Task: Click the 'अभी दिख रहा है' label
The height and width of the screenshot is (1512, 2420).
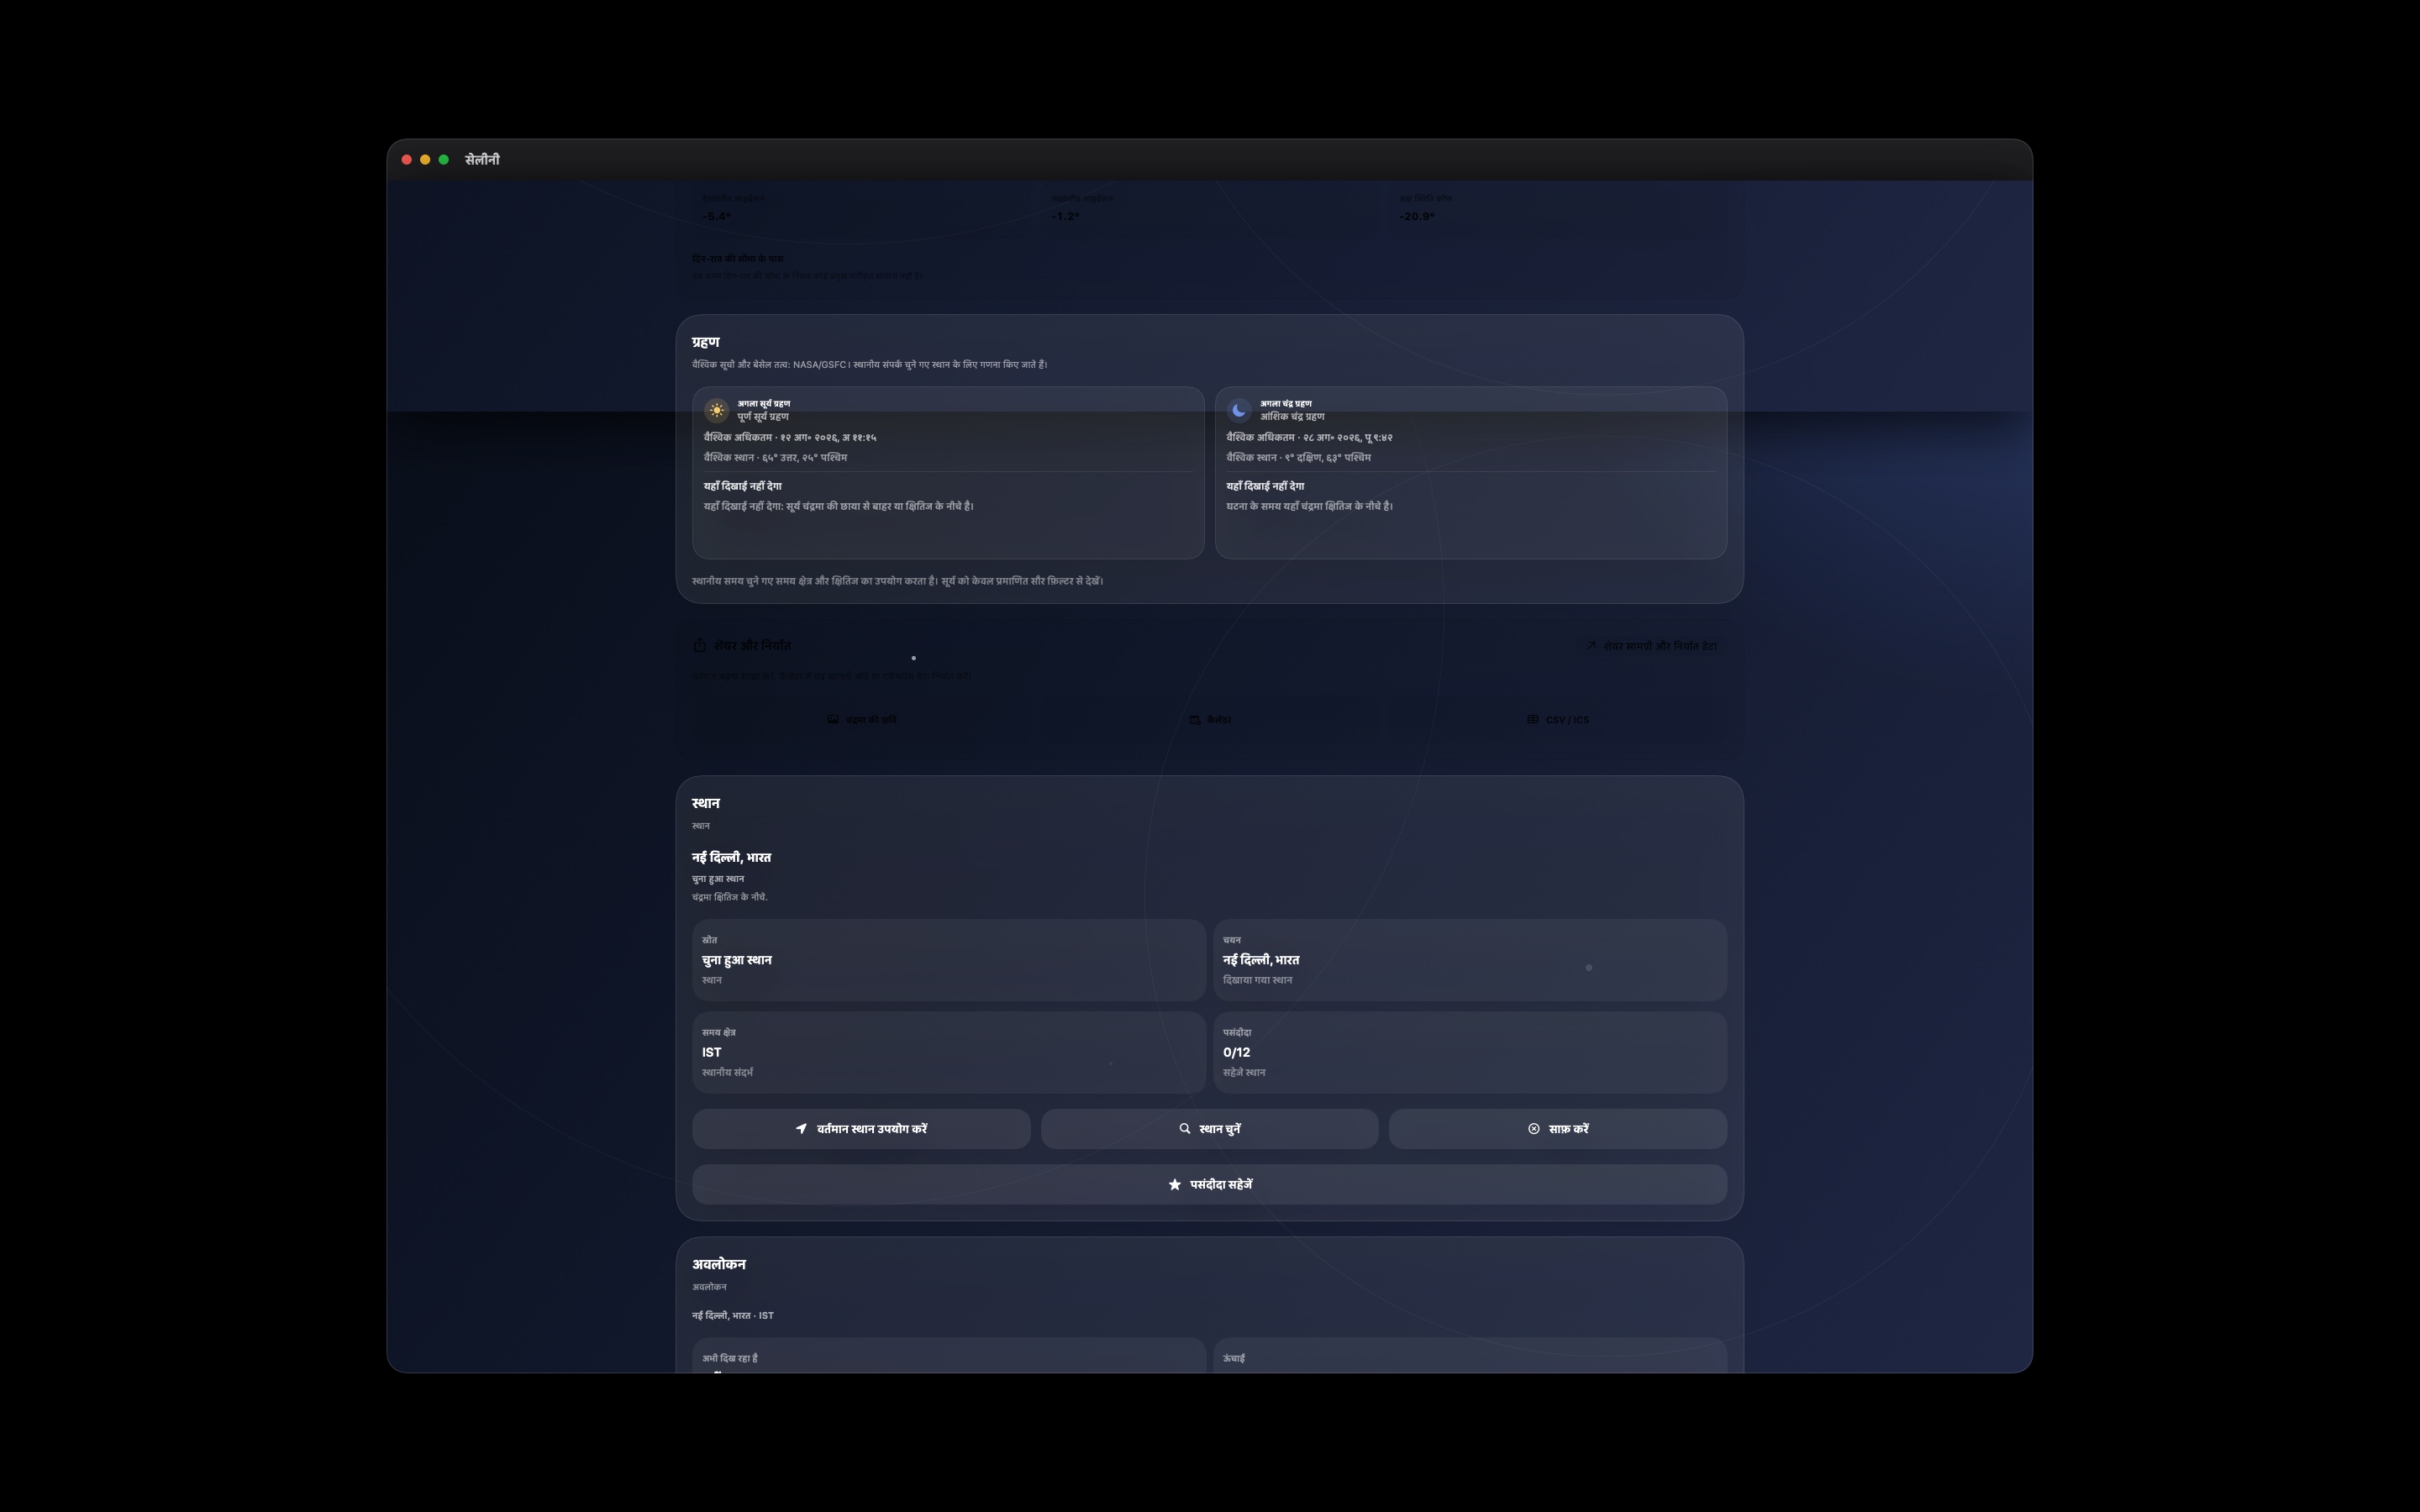Action: (729, 1359)
